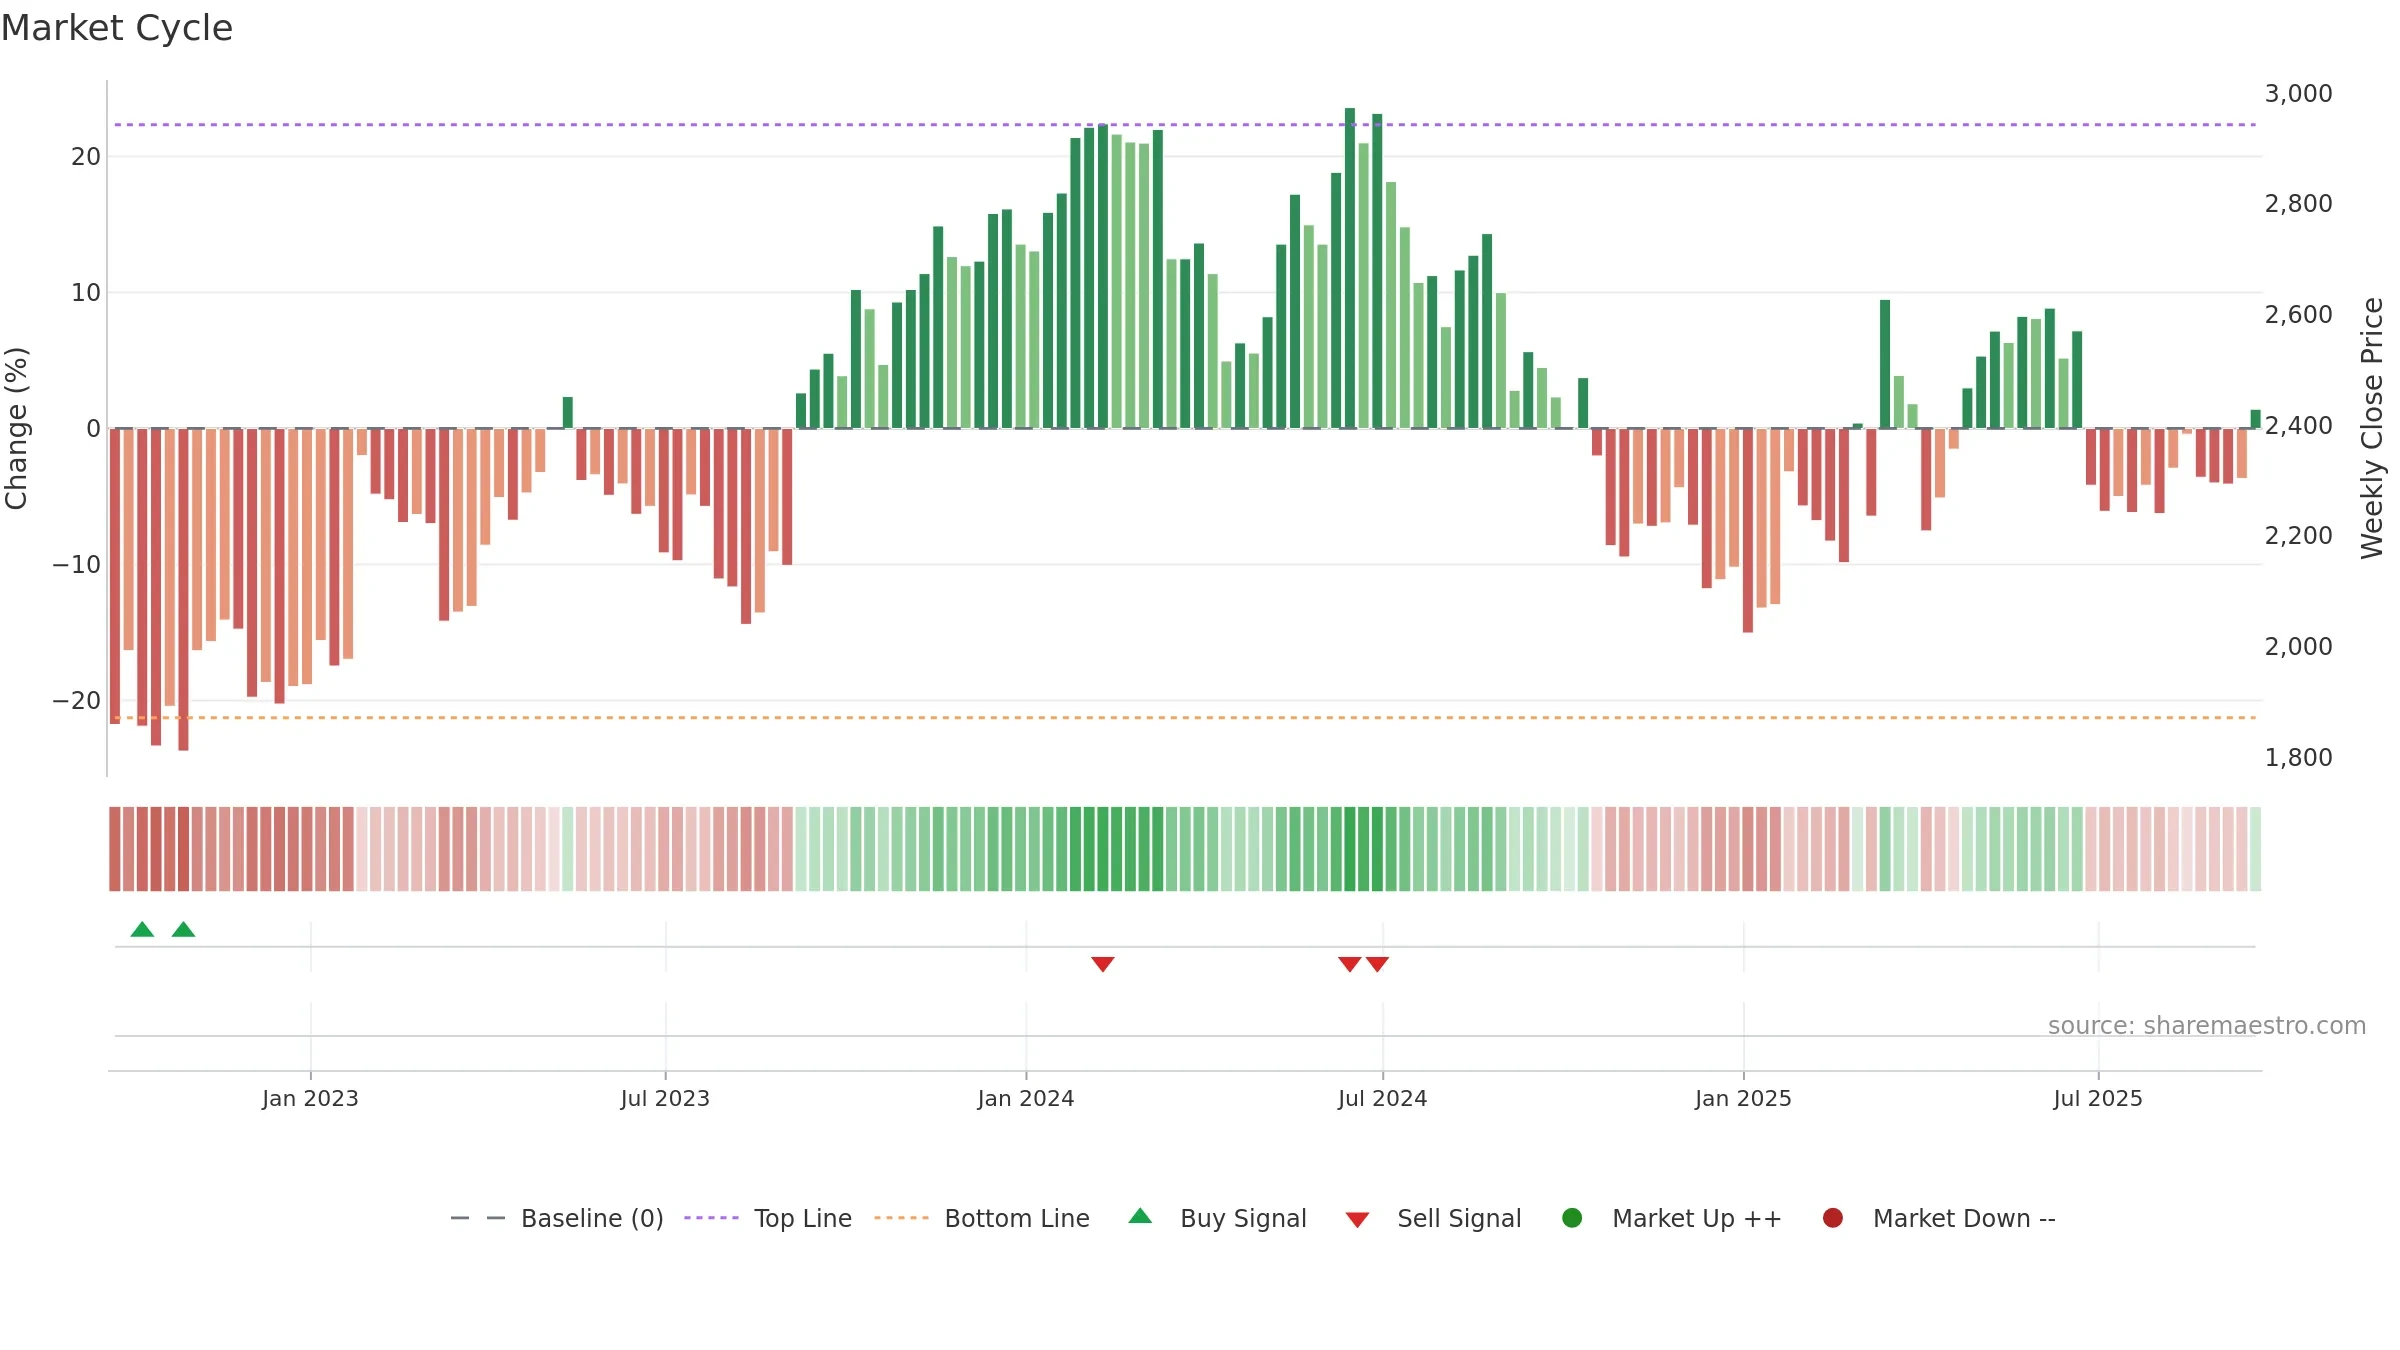Image resolution: width=2400 pixels, height=1350 pixels.
Task: Click the Weekly Close Price axis title
Action: click(x=2372, y=428)
